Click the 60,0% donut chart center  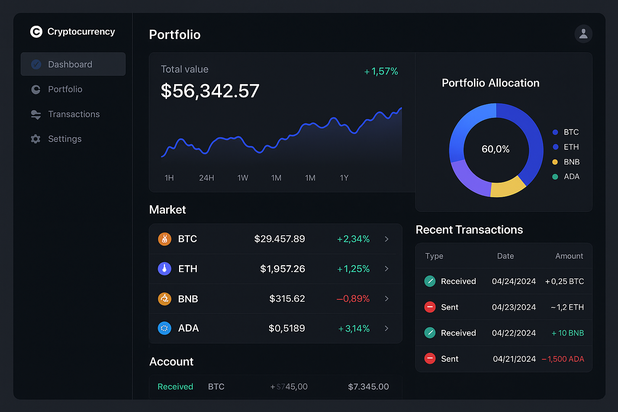click(495, 149)
